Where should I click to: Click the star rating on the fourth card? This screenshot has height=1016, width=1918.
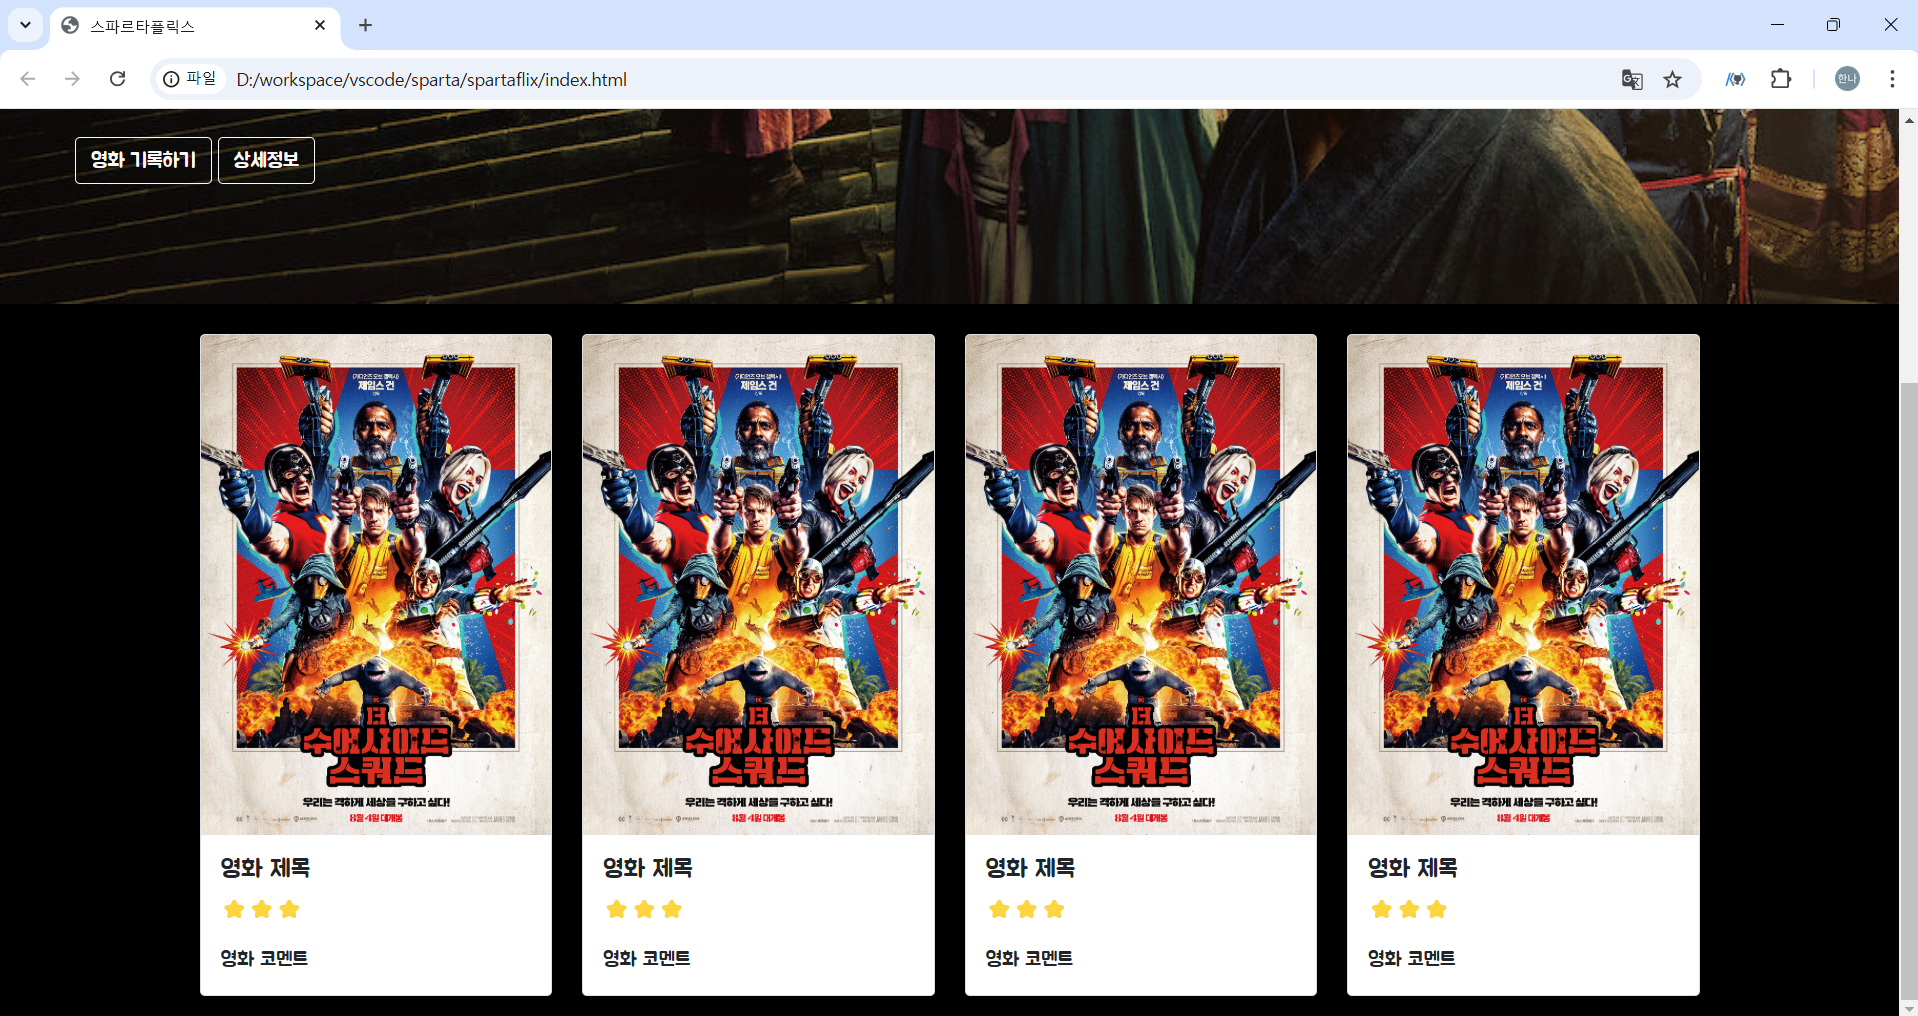(1409, 909)
